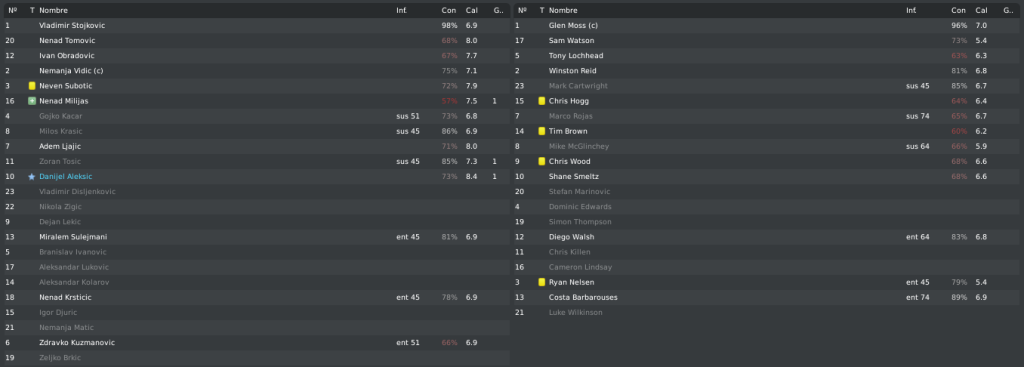1024x367 pixels.
Task: Click Chris Wood's yellow card icon
Action: 541,161
